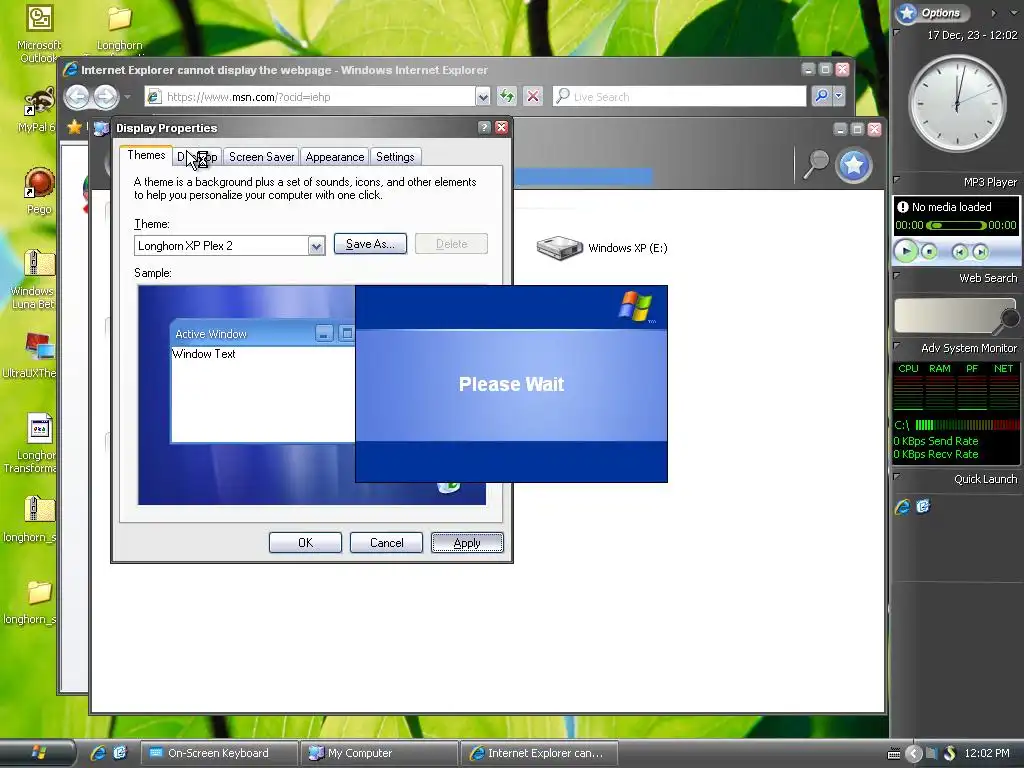Collapse the sidebar clock panel

coord(897,33)
